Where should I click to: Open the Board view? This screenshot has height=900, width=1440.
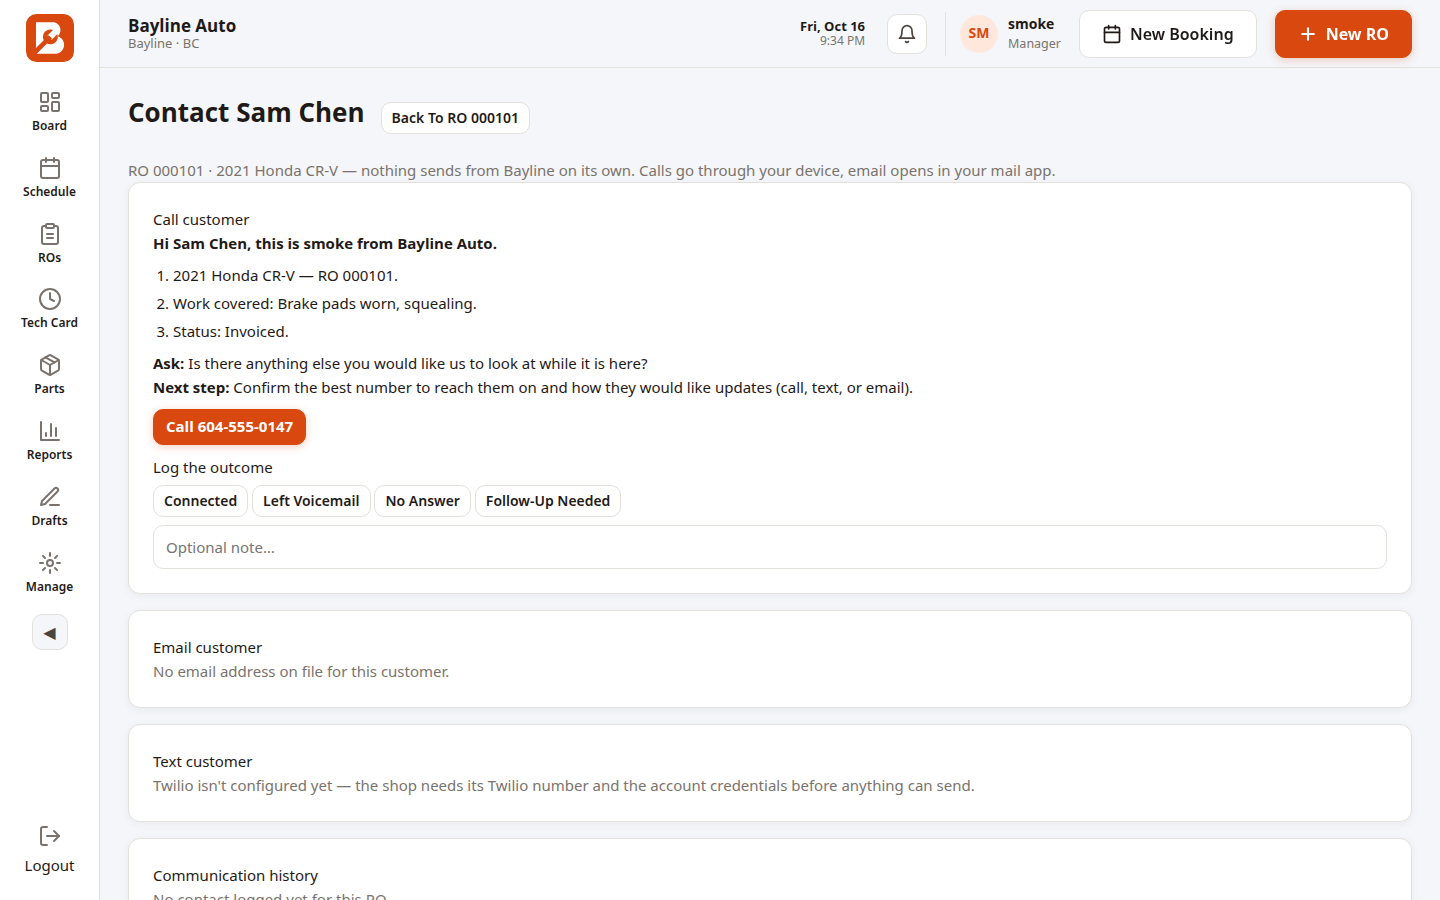coord(49,112)
